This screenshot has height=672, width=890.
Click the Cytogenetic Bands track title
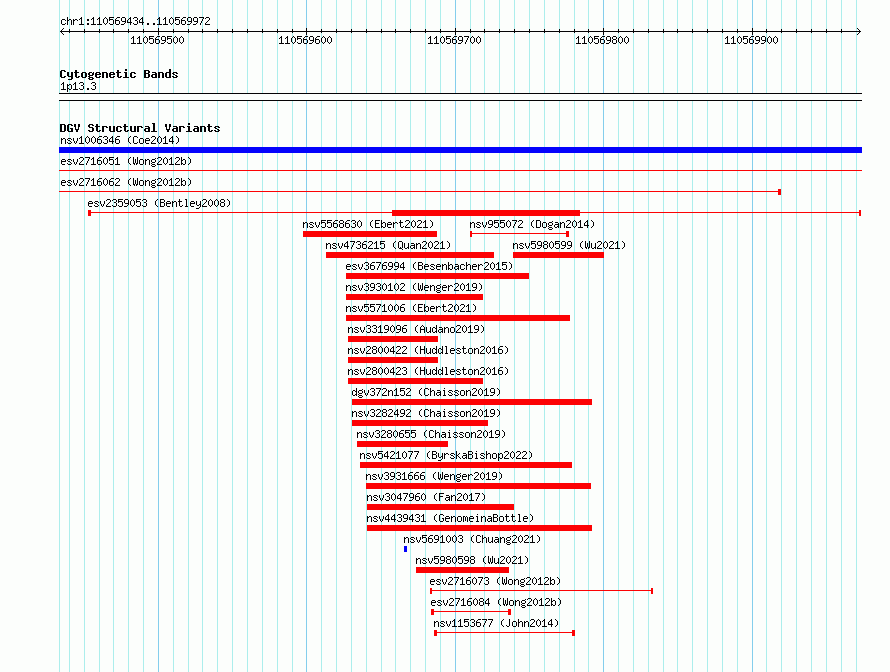pyautogui.click(x=119, y=74)
